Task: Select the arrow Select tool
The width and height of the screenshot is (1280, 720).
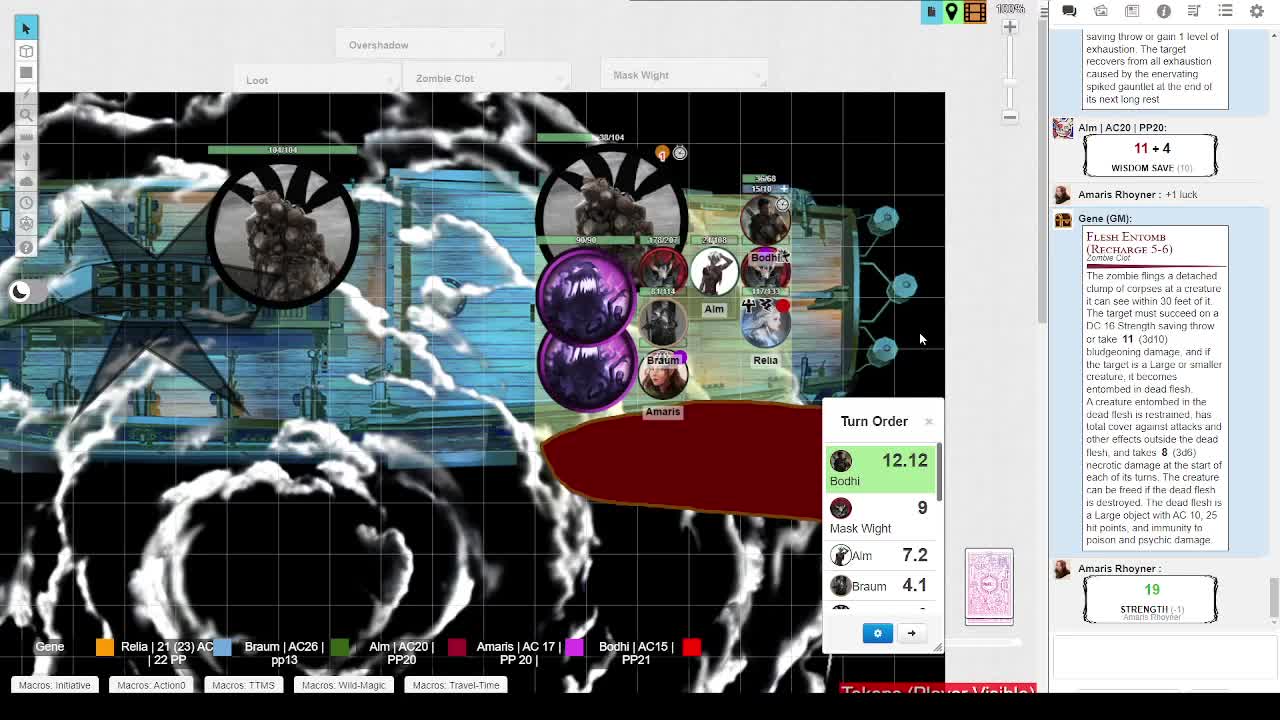Action: click(x=26, y=28)
